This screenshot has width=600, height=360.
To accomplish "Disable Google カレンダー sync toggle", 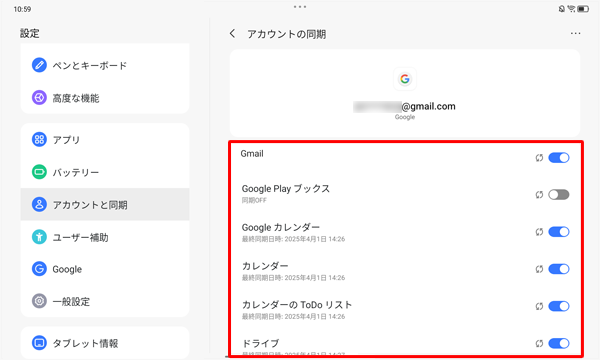I will coord(559,232).
